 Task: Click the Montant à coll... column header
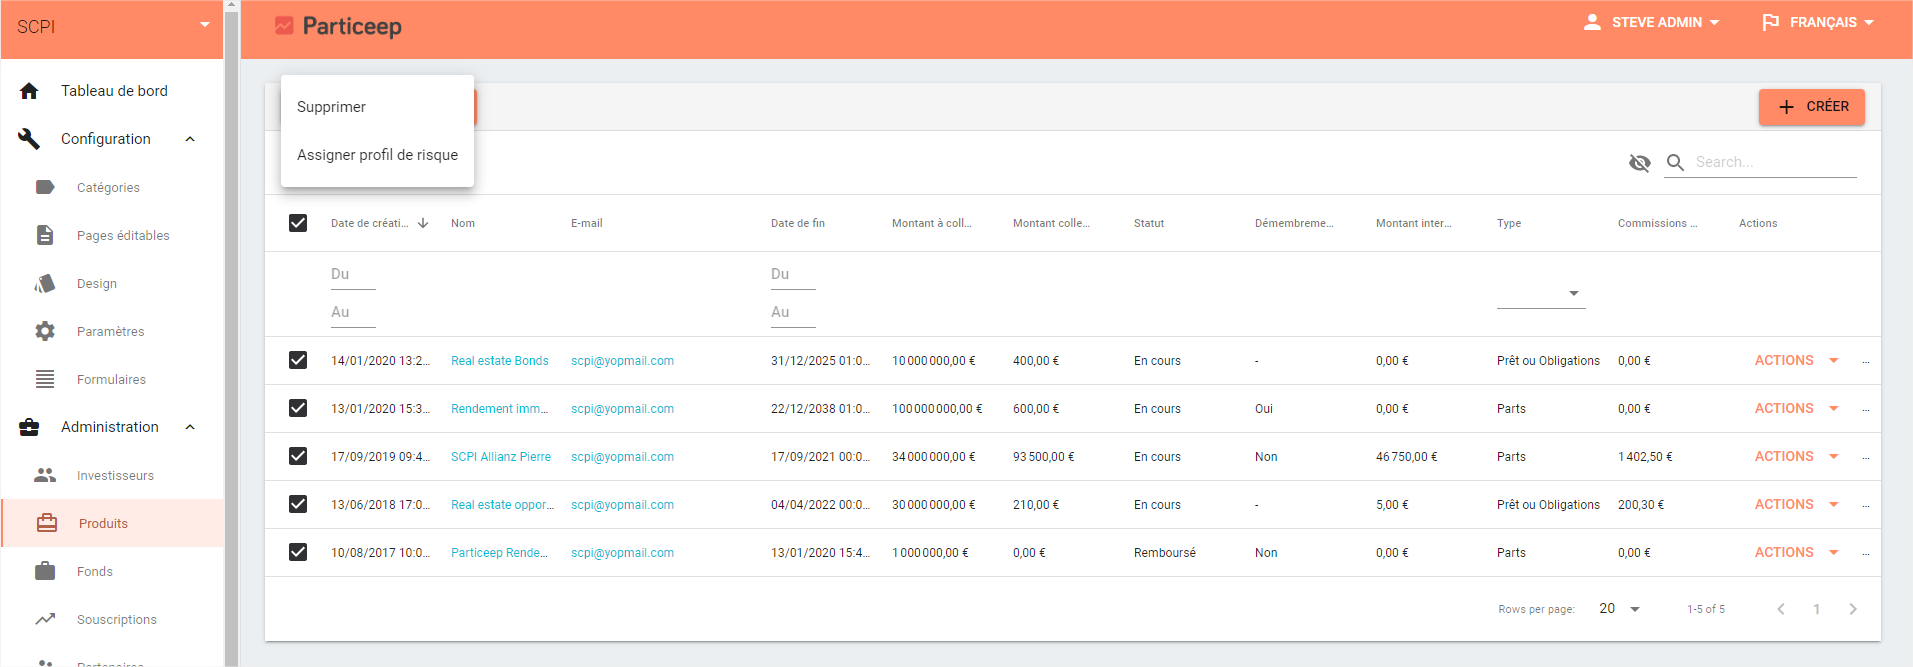tap(931, 223)
